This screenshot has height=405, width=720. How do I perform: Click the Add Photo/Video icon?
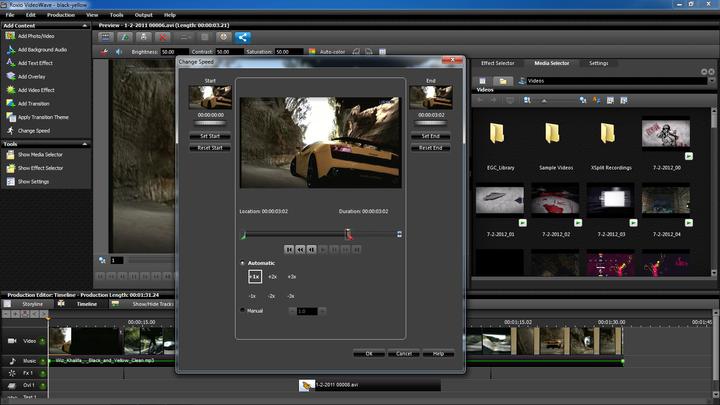click(10, 36)
